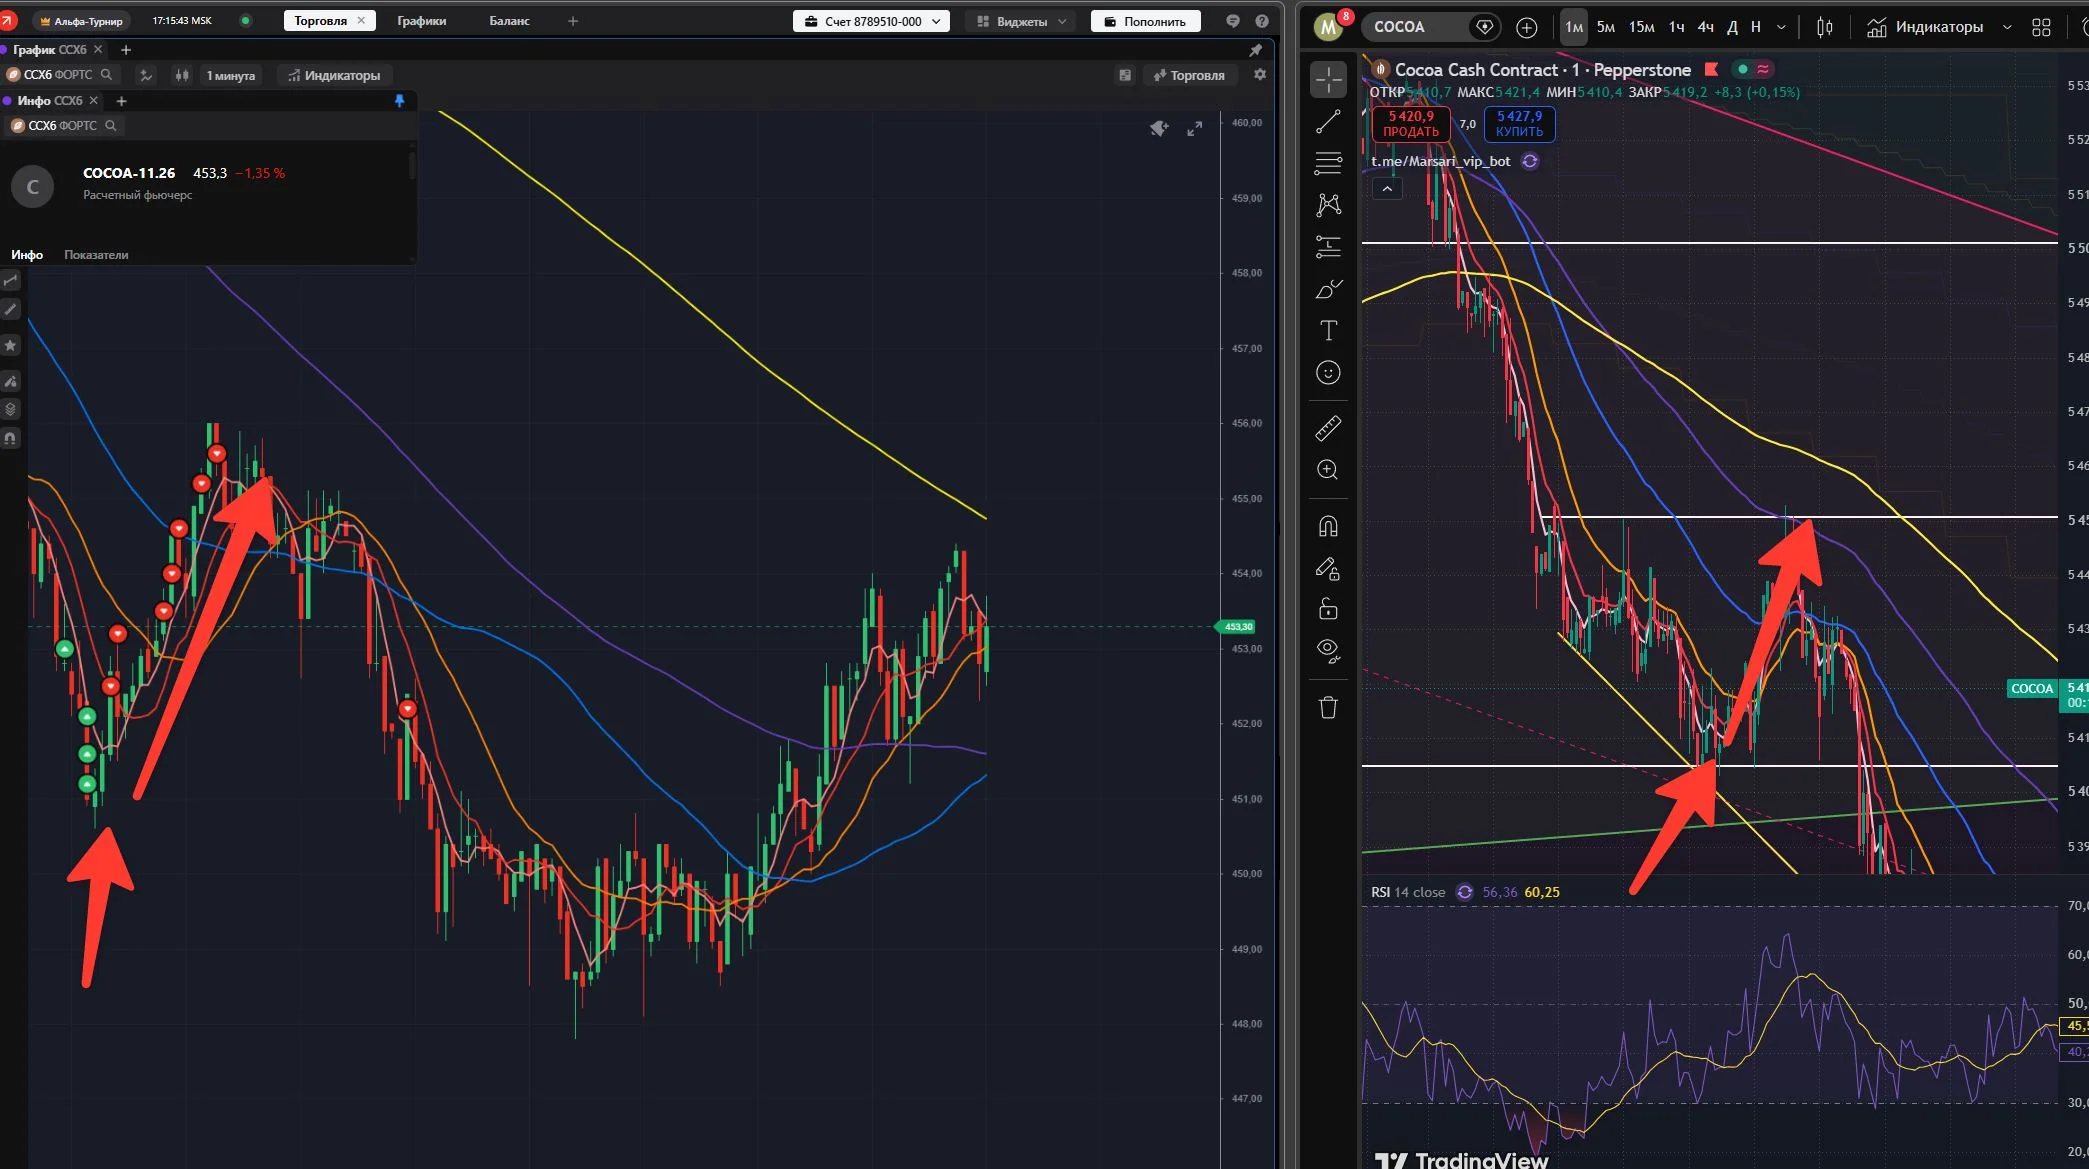The image size is (2089, 1169).
Task: Open the forecasting and measurement tools
Action: tap(1328, 247)
